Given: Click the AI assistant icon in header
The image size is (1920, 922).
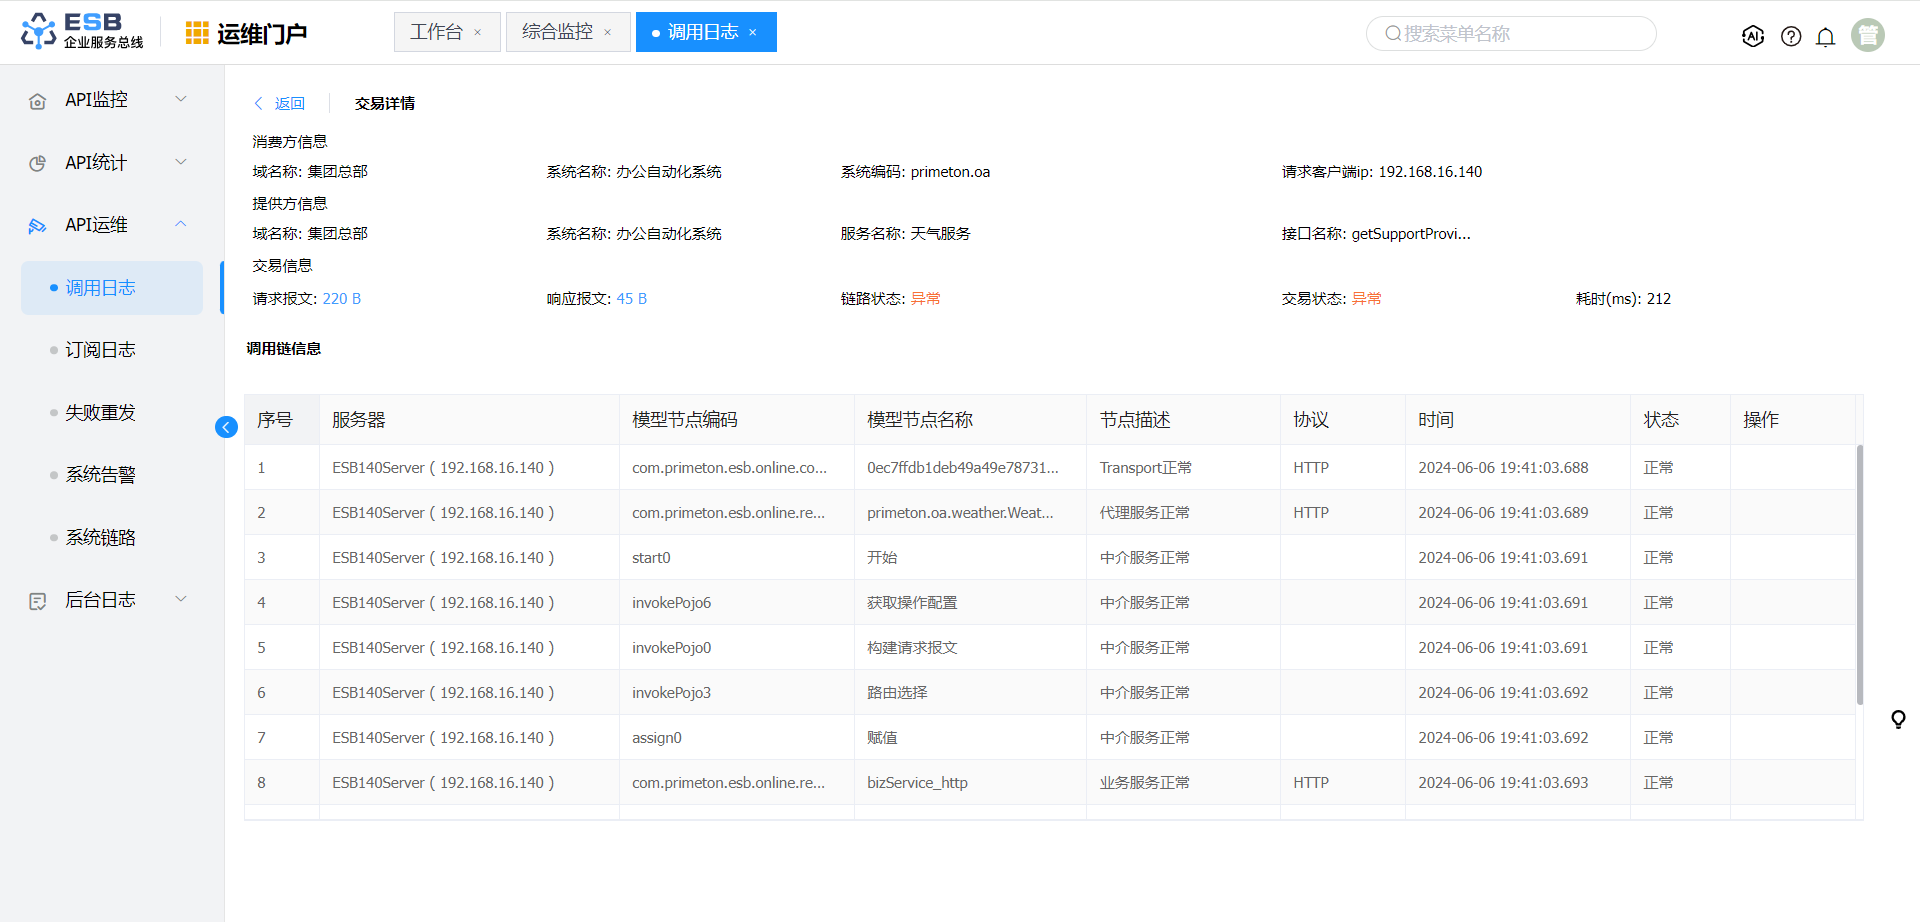Looking at the screenshot, I should click(x=1752, y=36).
